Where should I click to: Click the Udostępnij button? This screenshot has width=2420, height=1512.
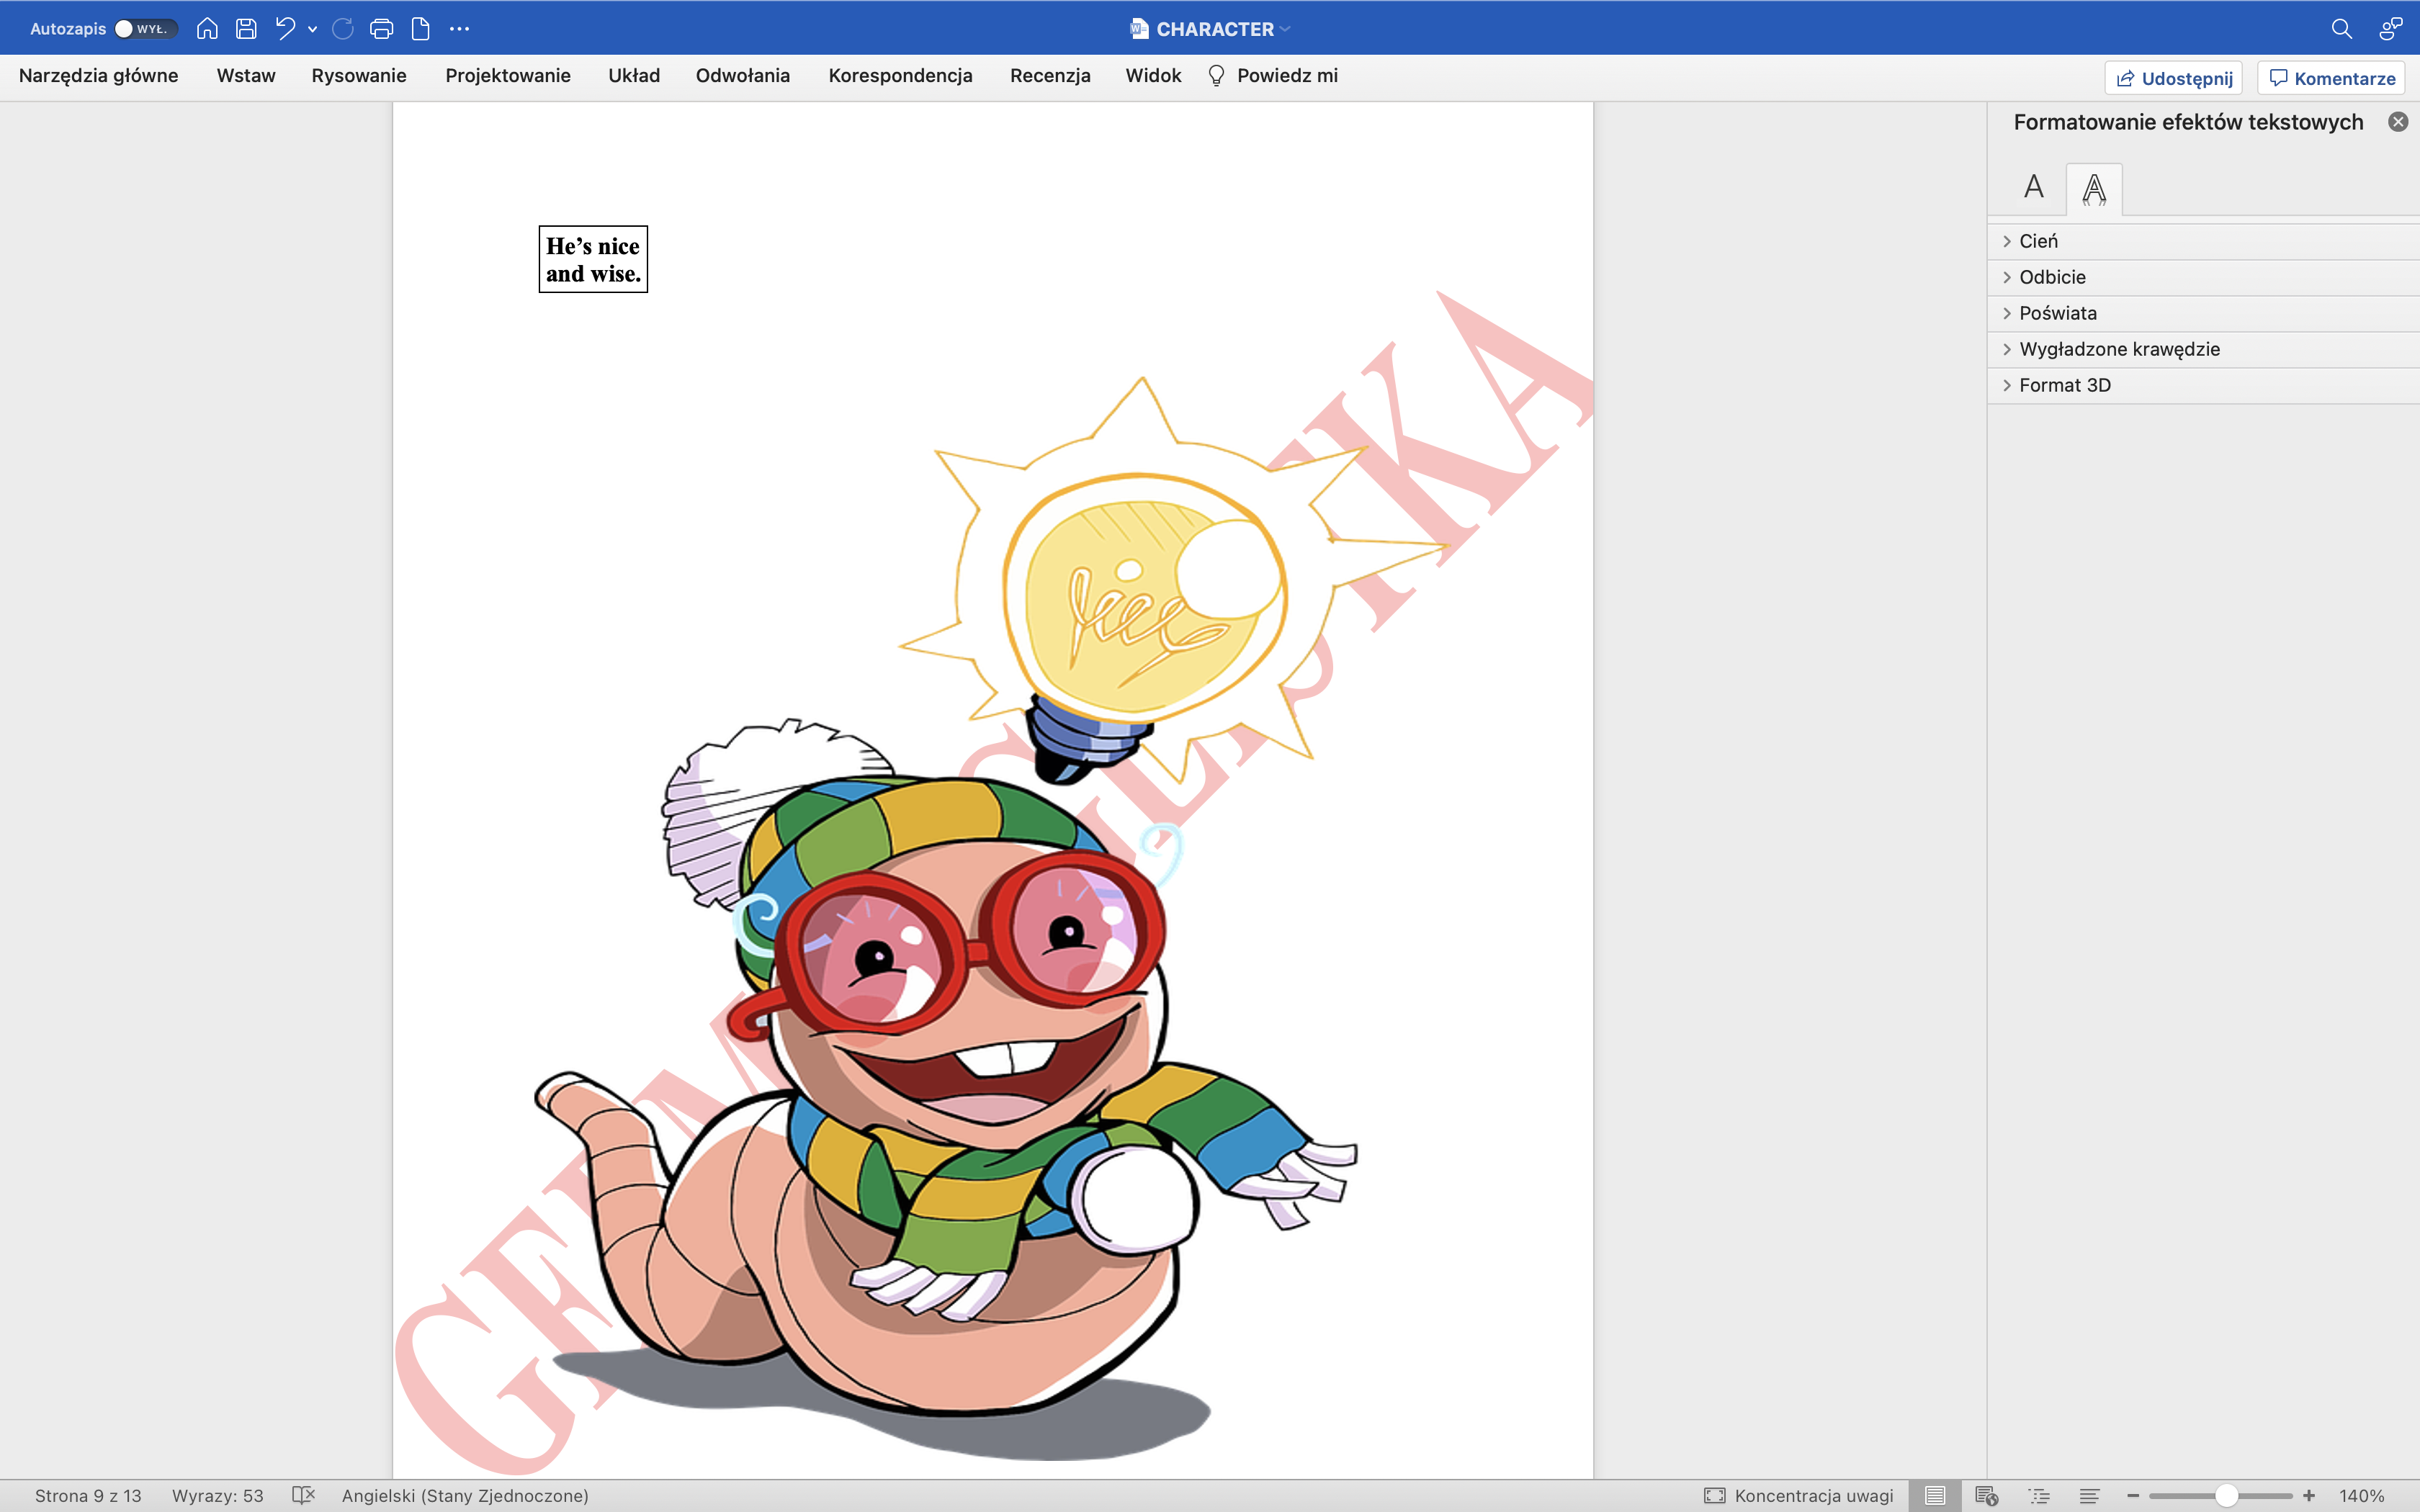pyautogui.click(x=2173, y=78)
